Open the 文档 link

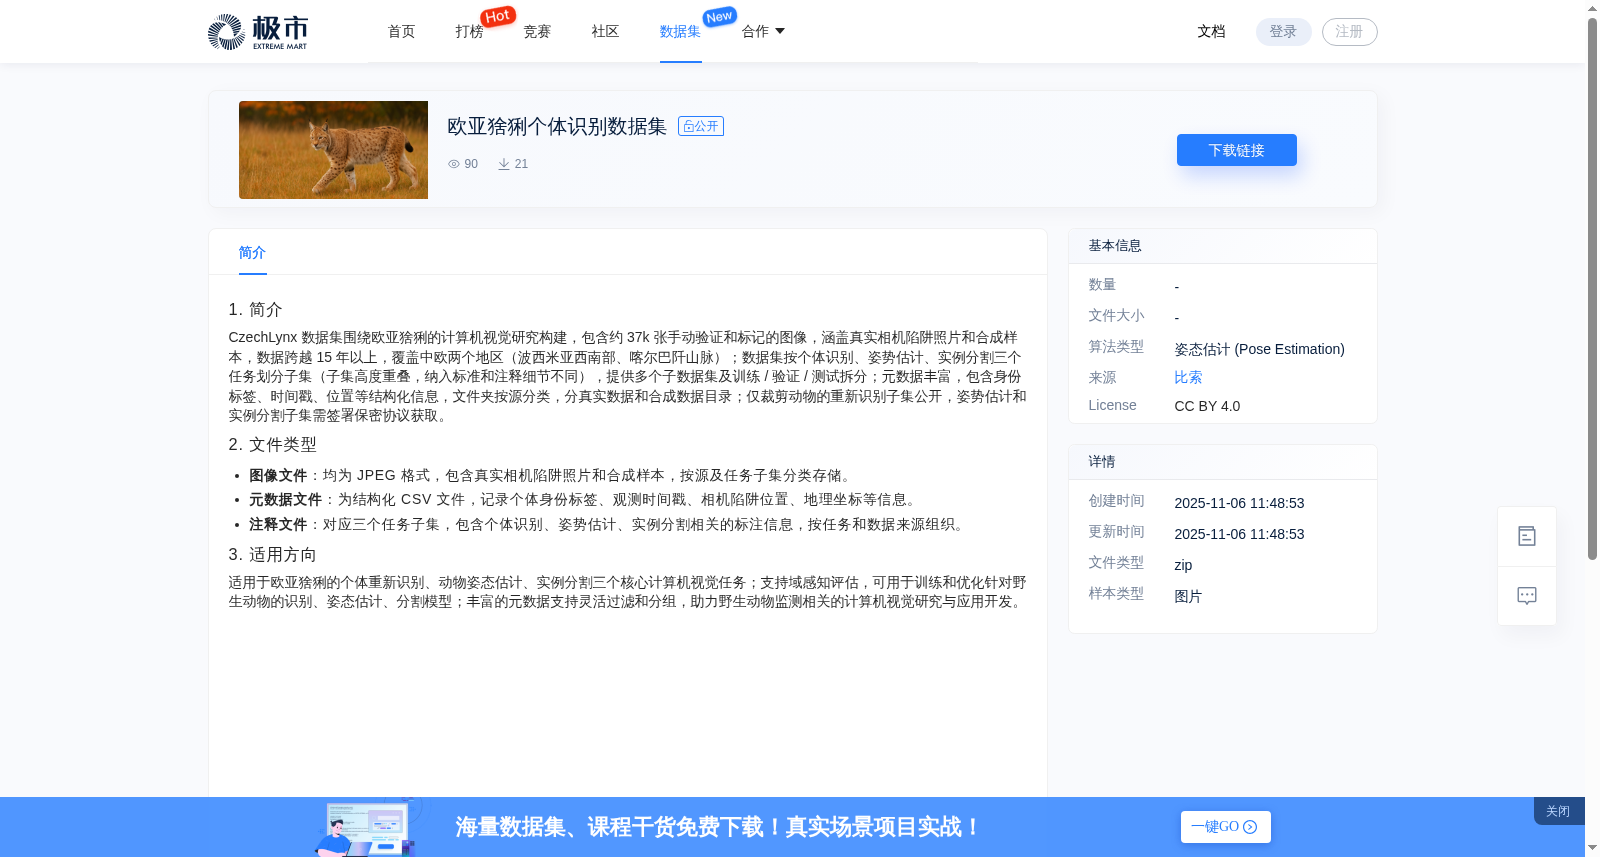(x=1211, y=32)
